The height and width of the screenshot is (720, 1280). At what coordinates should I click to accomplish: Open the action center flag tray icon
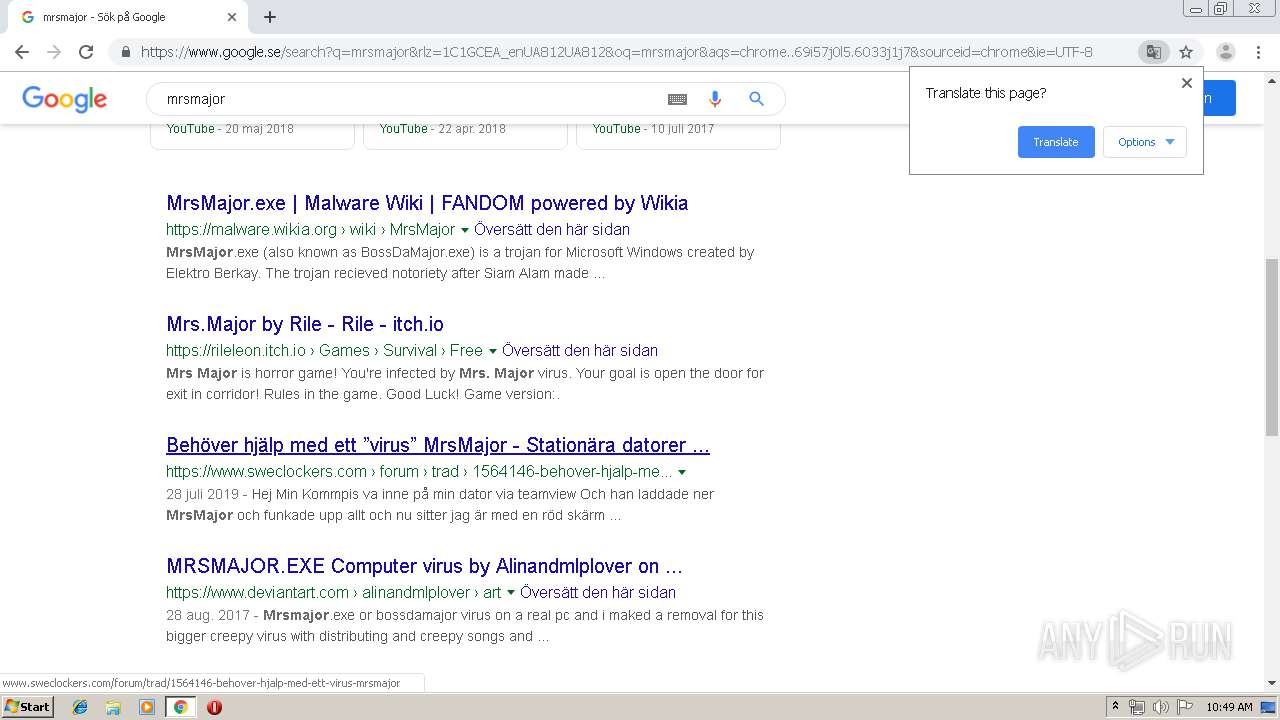point(1184,707)
